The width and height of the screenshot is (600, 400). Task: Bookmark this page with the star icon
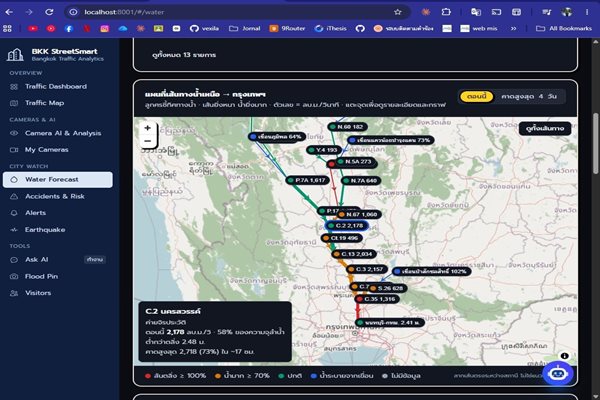(398, 12)
